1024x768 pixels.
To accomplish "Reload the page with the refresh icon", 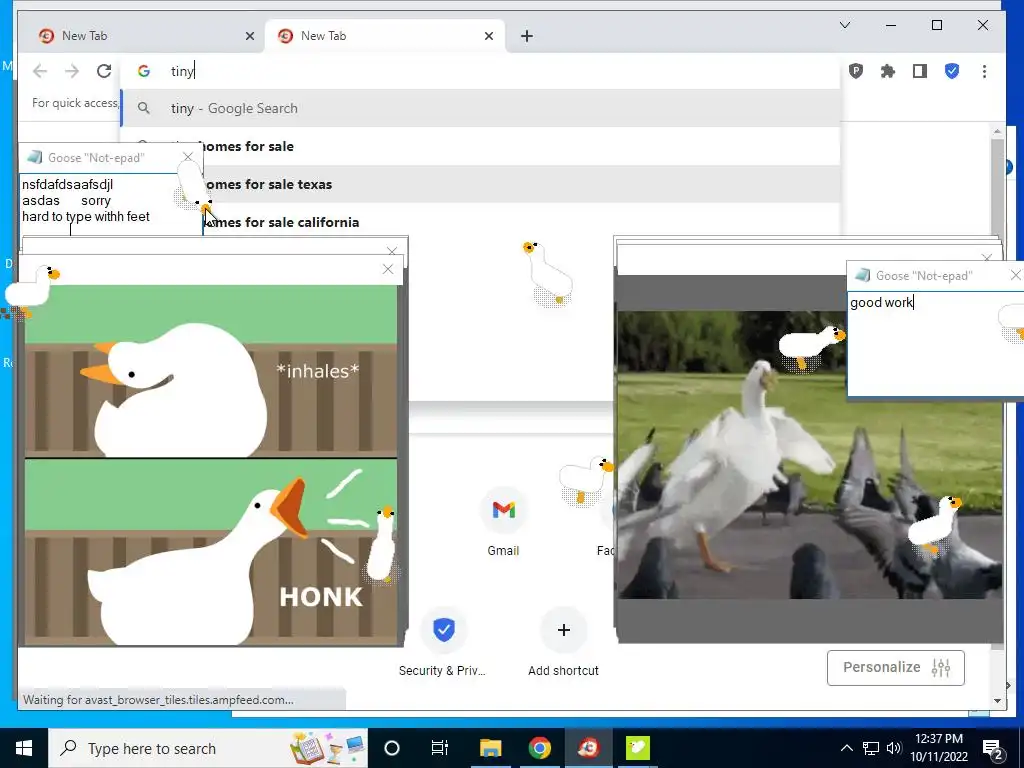I will [104, 71].
